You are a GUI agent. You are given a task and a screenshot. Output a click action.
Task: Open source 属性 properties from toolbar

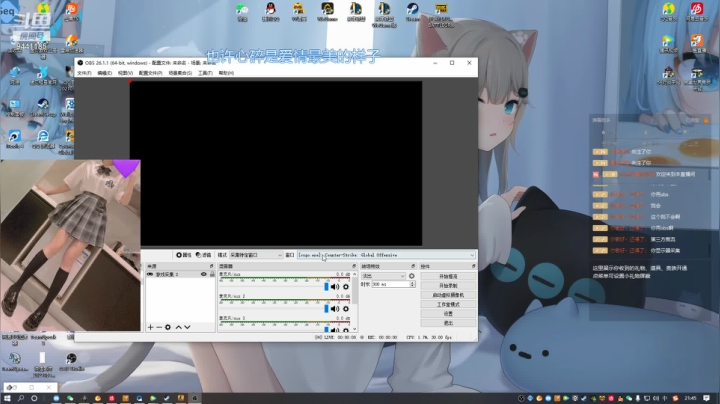click(184, 255)
